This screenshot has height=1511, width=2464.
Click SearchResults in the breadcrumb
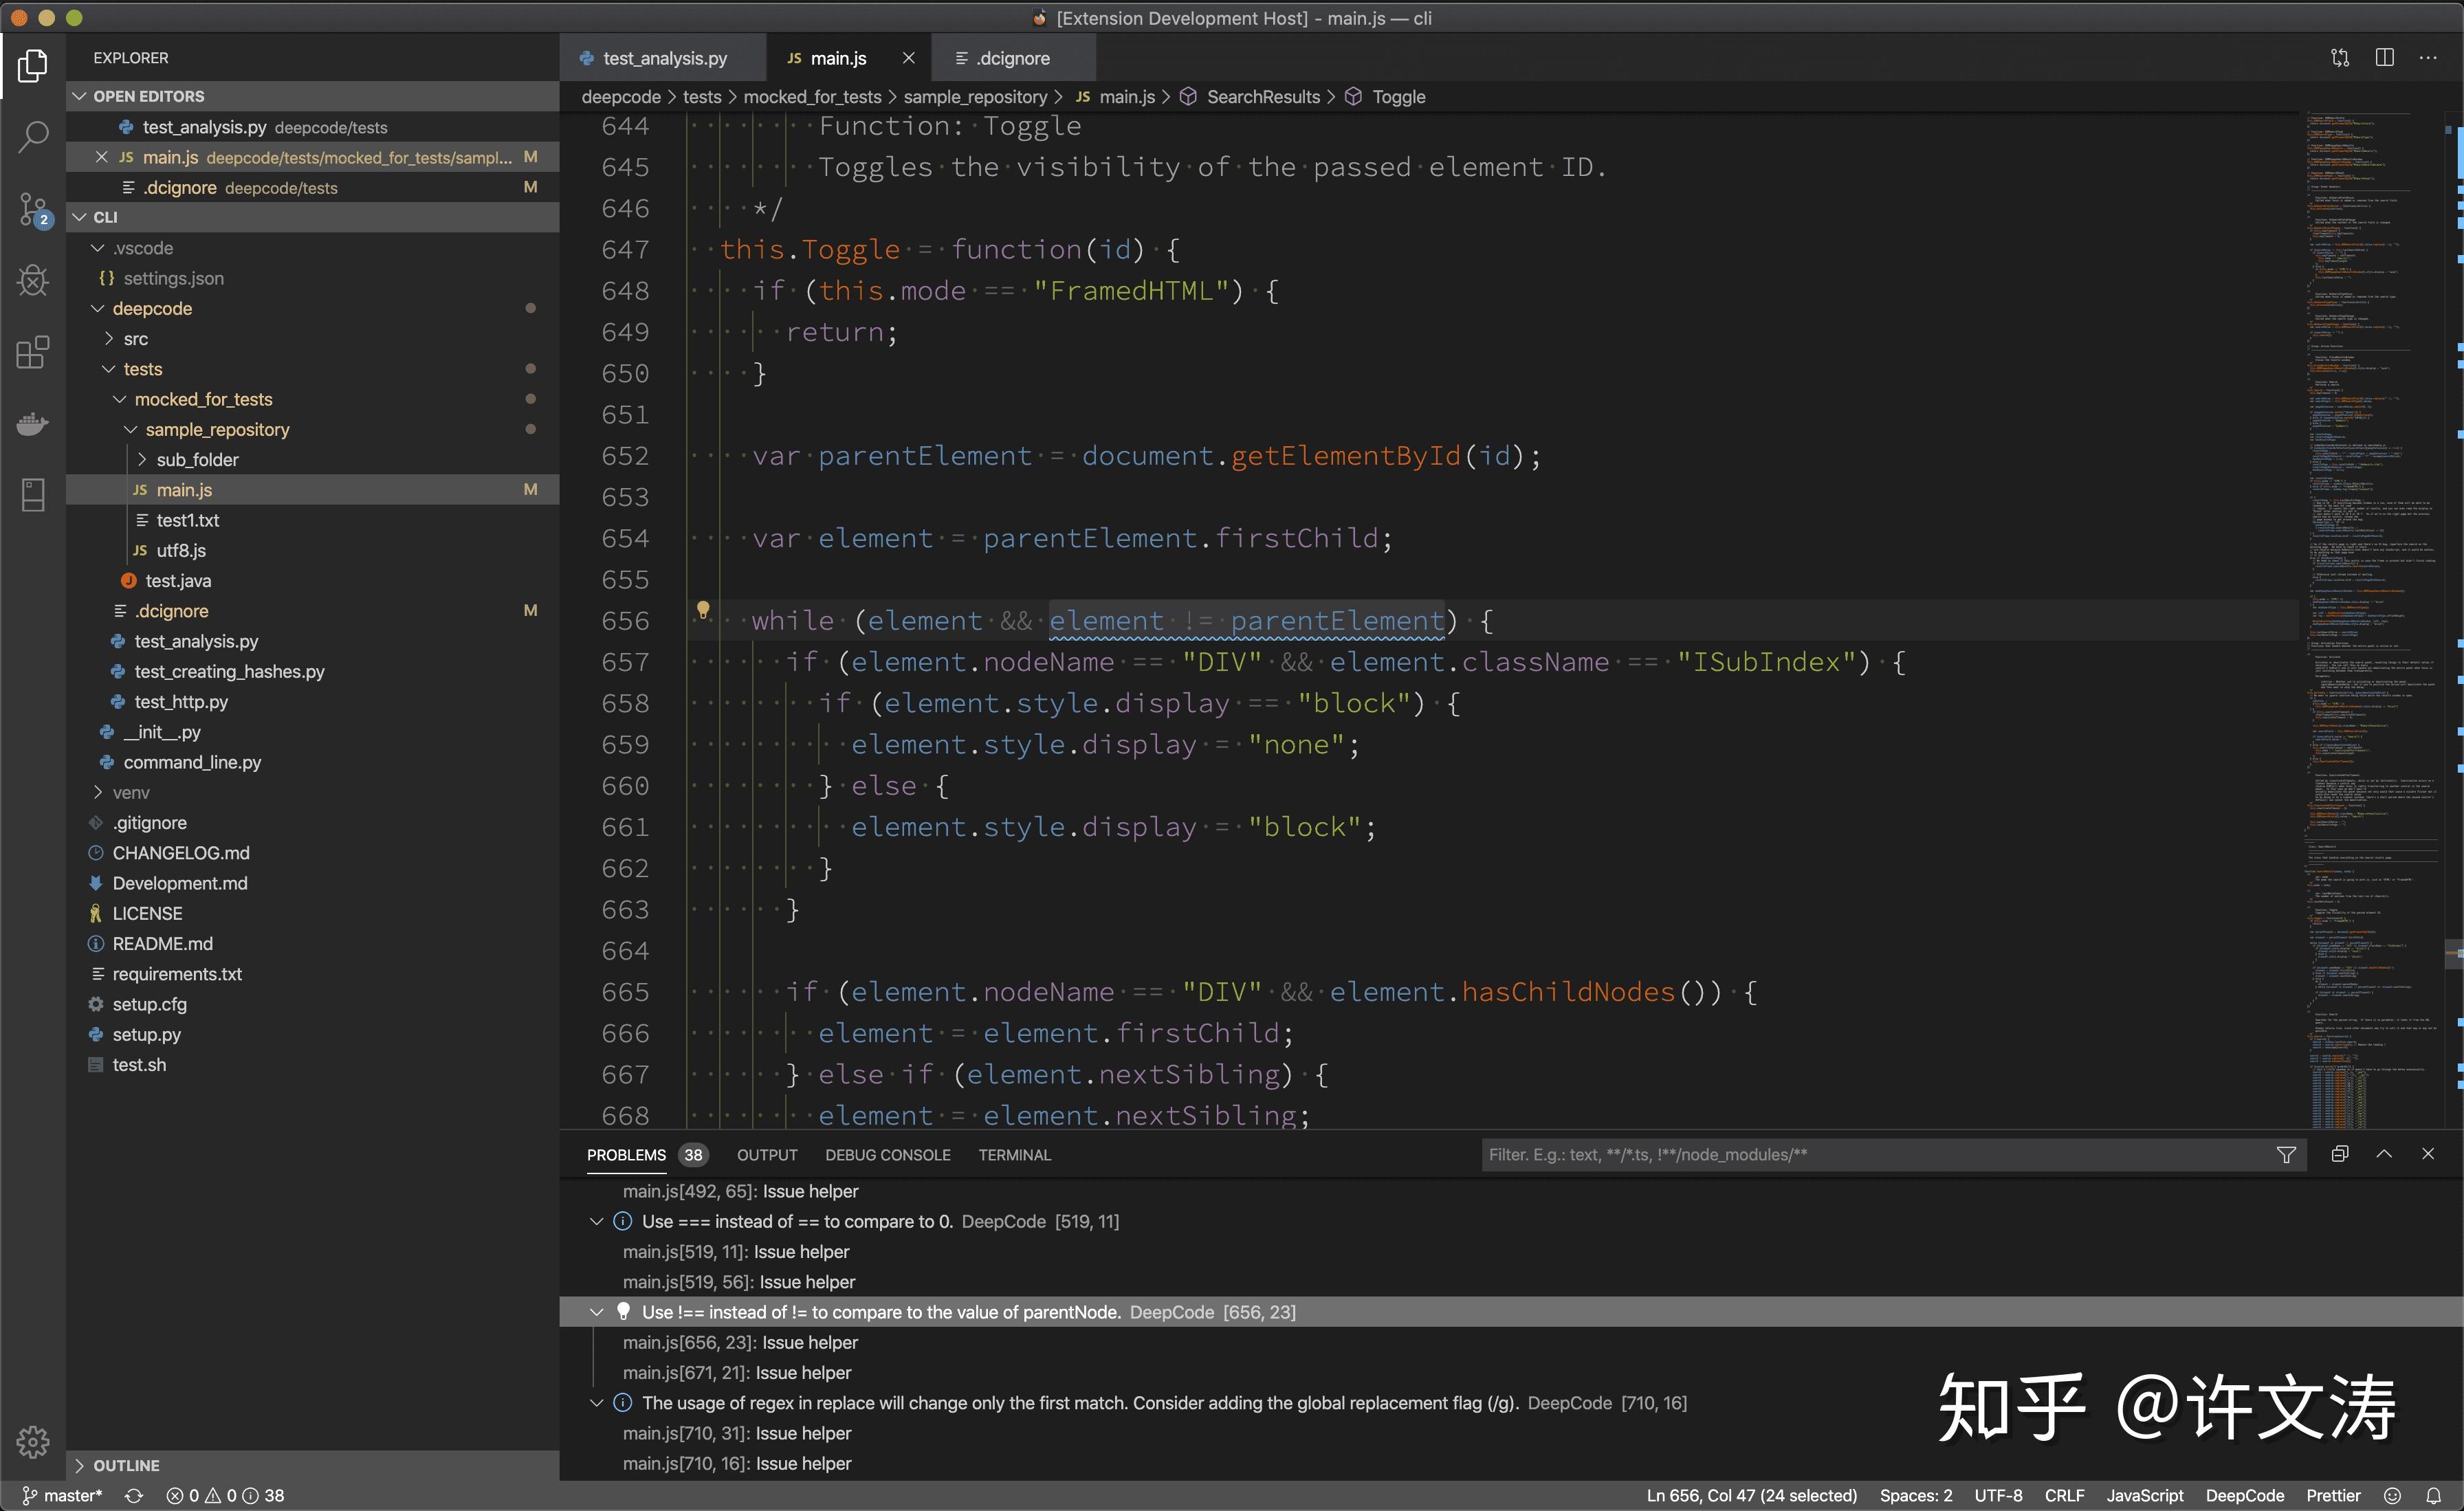[1263, 97]
